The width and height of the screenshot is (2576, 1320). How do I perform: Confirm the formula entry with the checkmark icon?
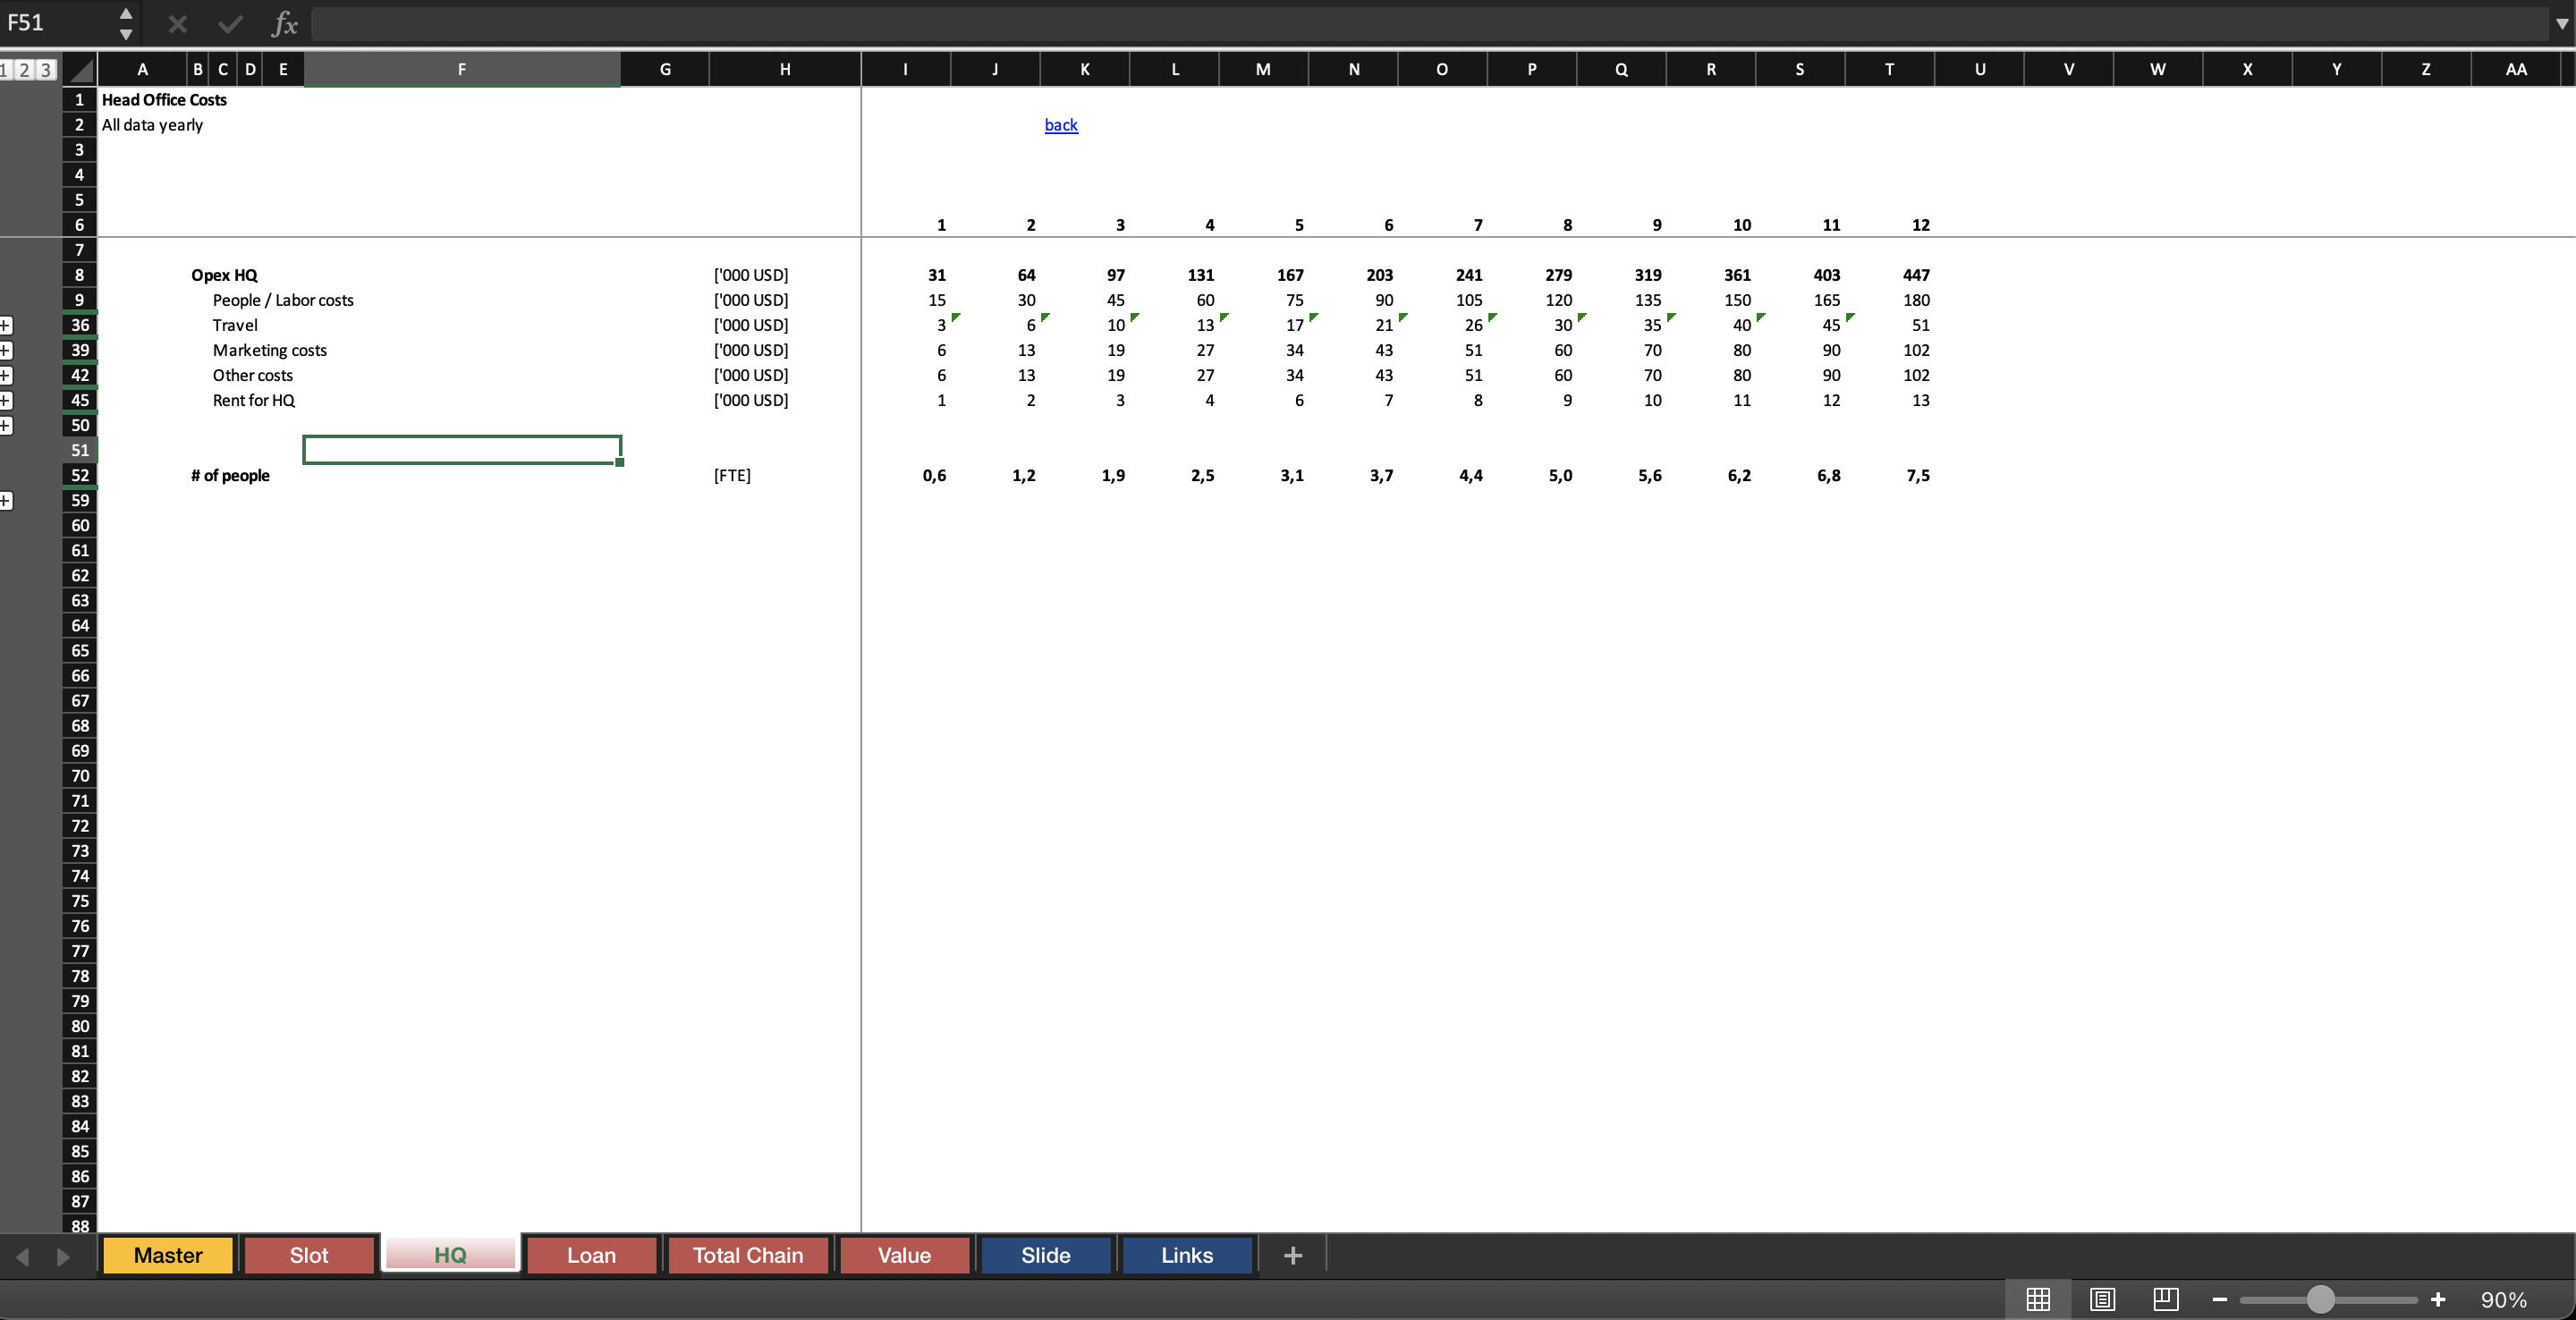click(231, 23)
